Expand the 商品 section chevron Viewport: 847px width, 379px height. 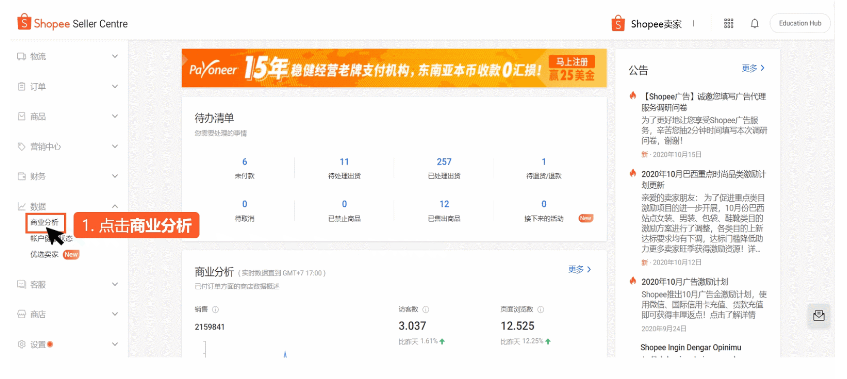(x=115, y=116)
